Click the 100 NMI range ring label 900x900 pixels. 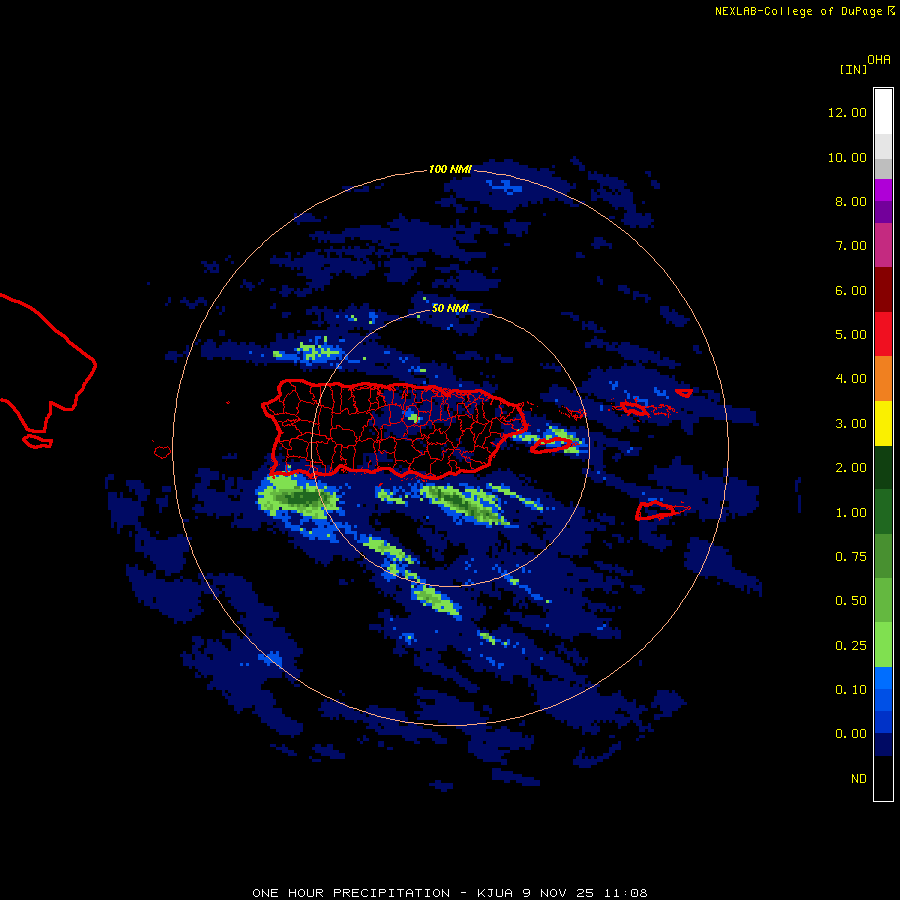450,169
